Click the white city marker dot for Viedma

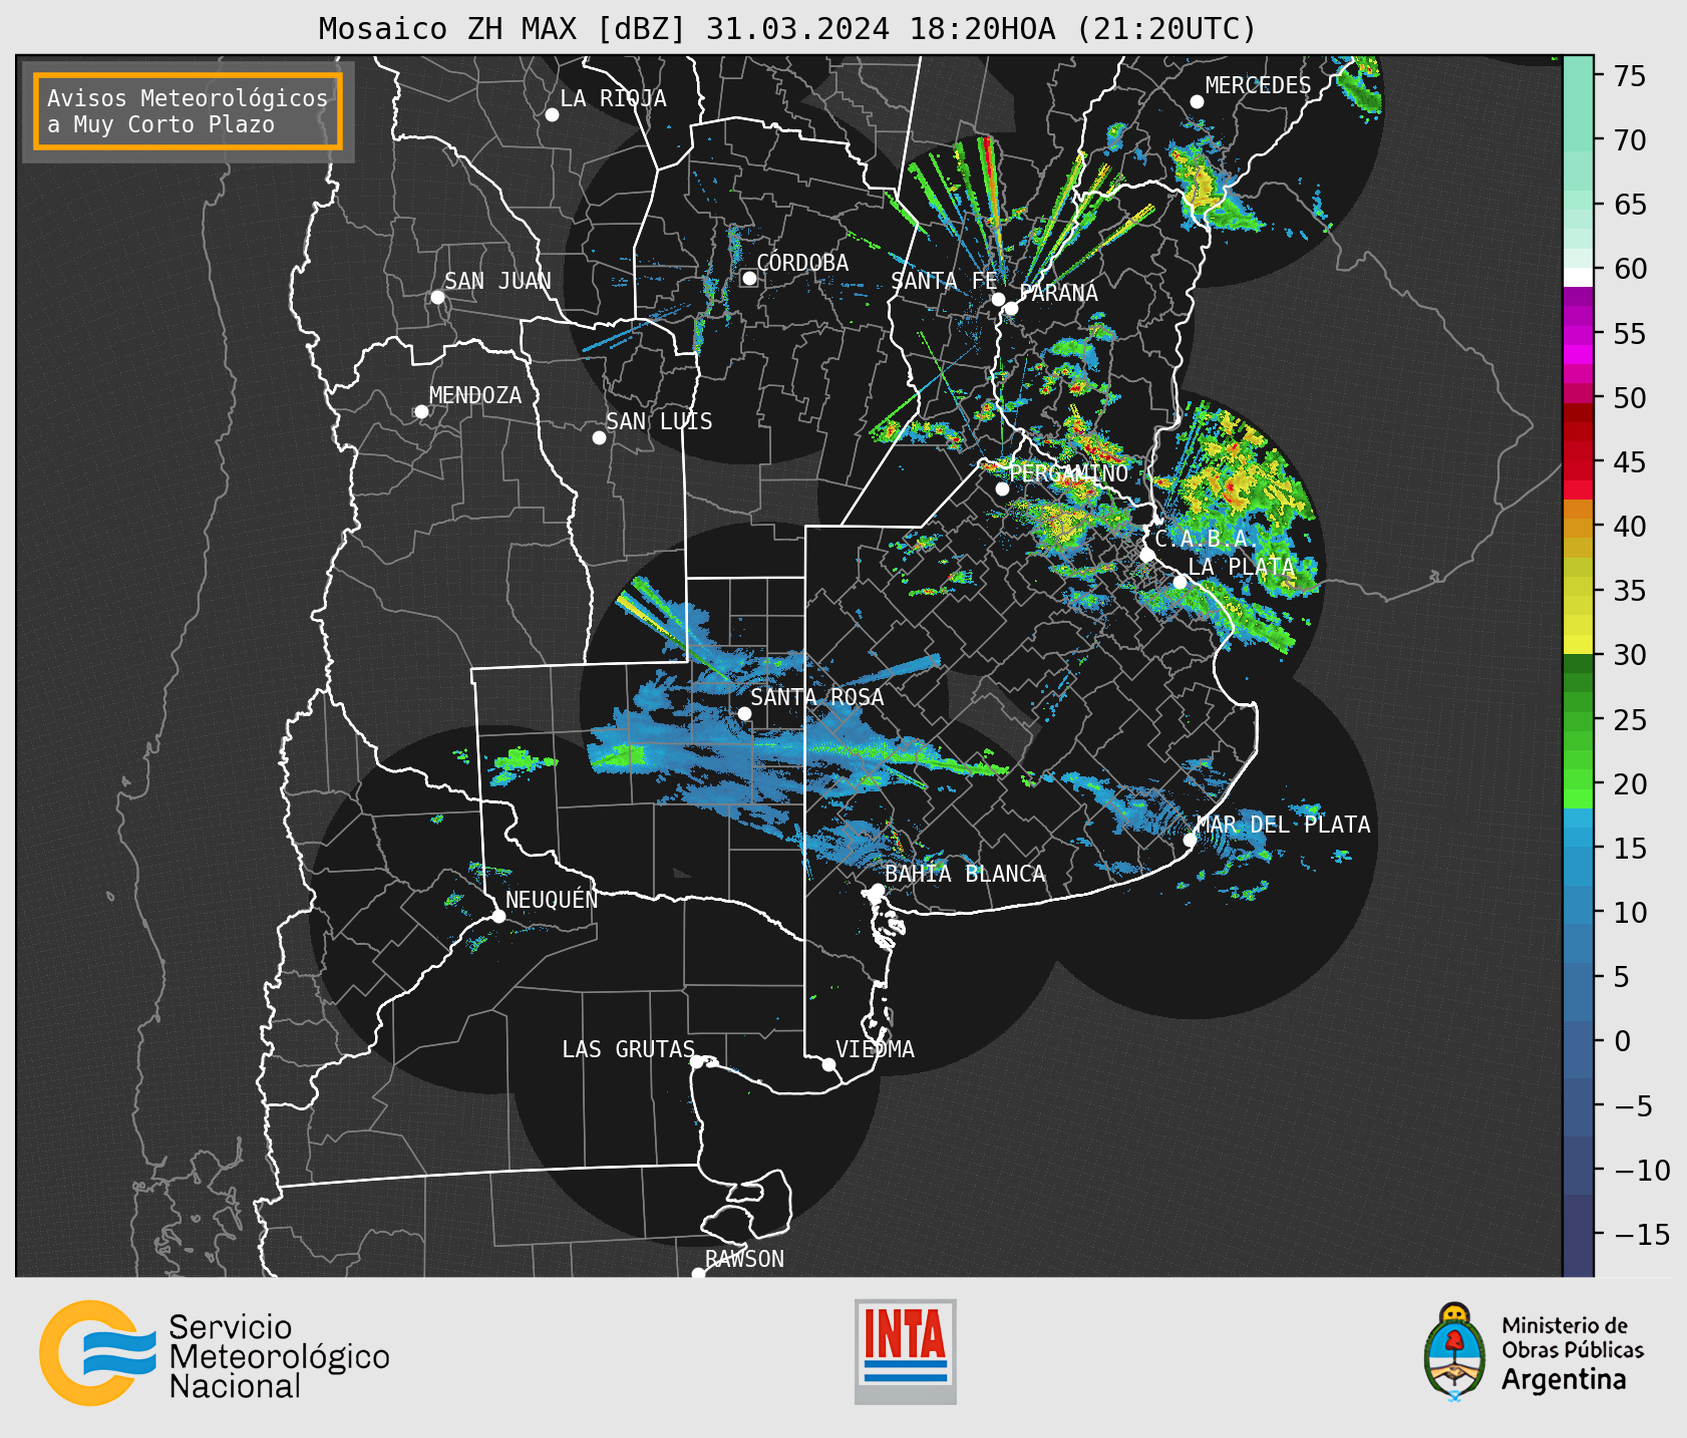828,1065
